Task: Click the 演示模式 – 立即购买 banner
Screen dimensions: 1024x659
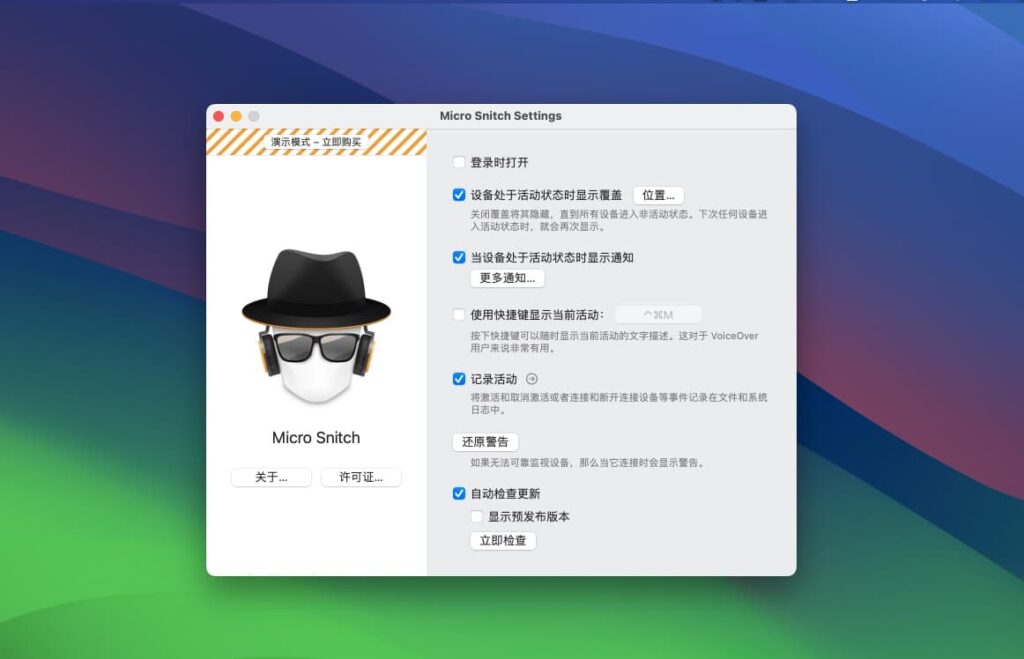Action: pos(316,141)
